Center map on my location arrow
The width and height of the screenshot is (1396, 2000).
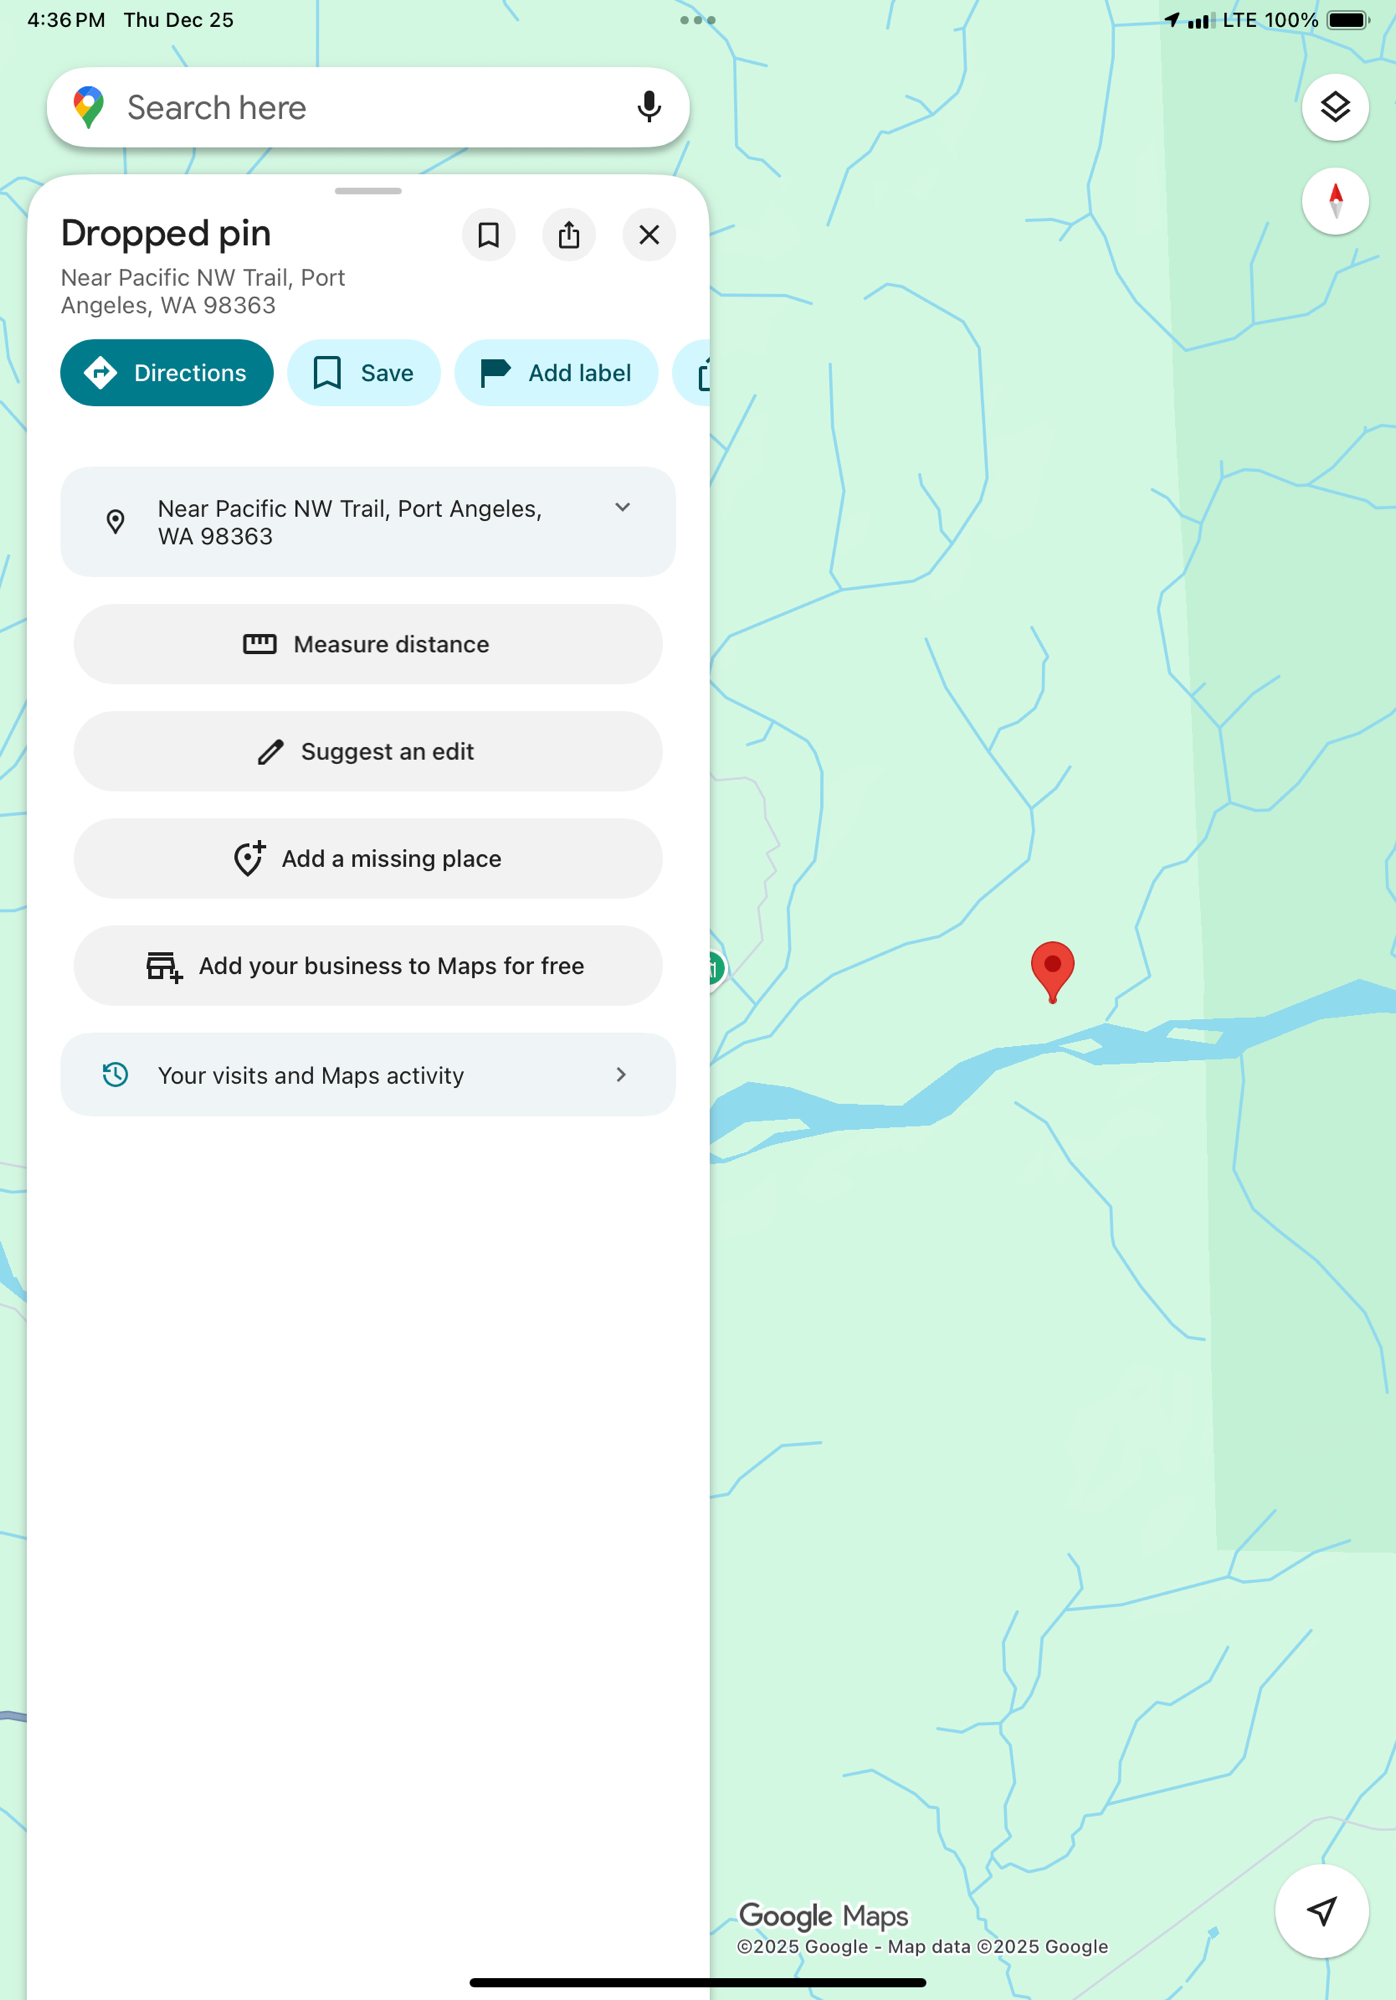[x=1322, y=1911]
